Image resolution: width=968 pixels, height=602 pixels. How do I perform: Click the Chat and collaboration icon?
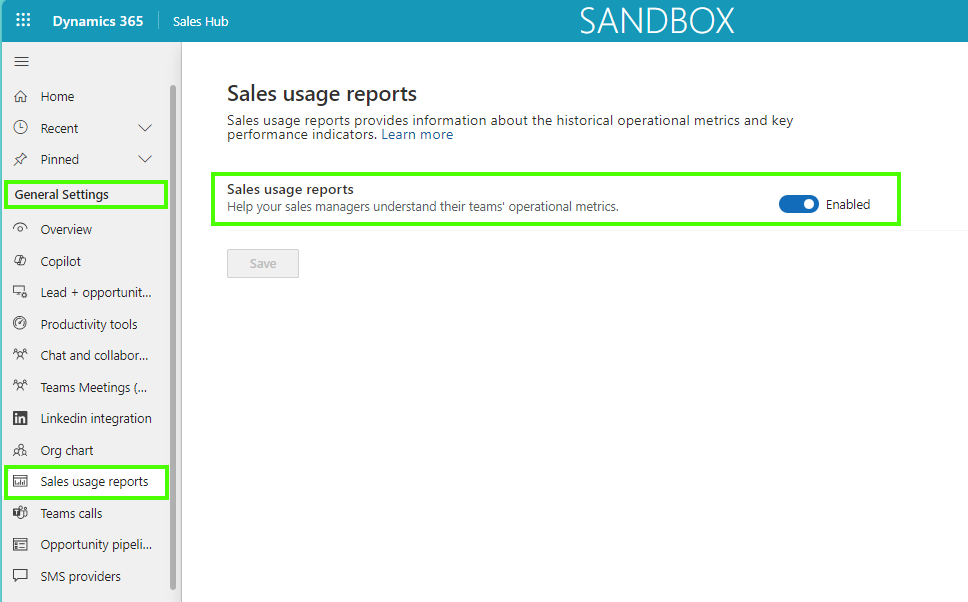tap(20, 355)
